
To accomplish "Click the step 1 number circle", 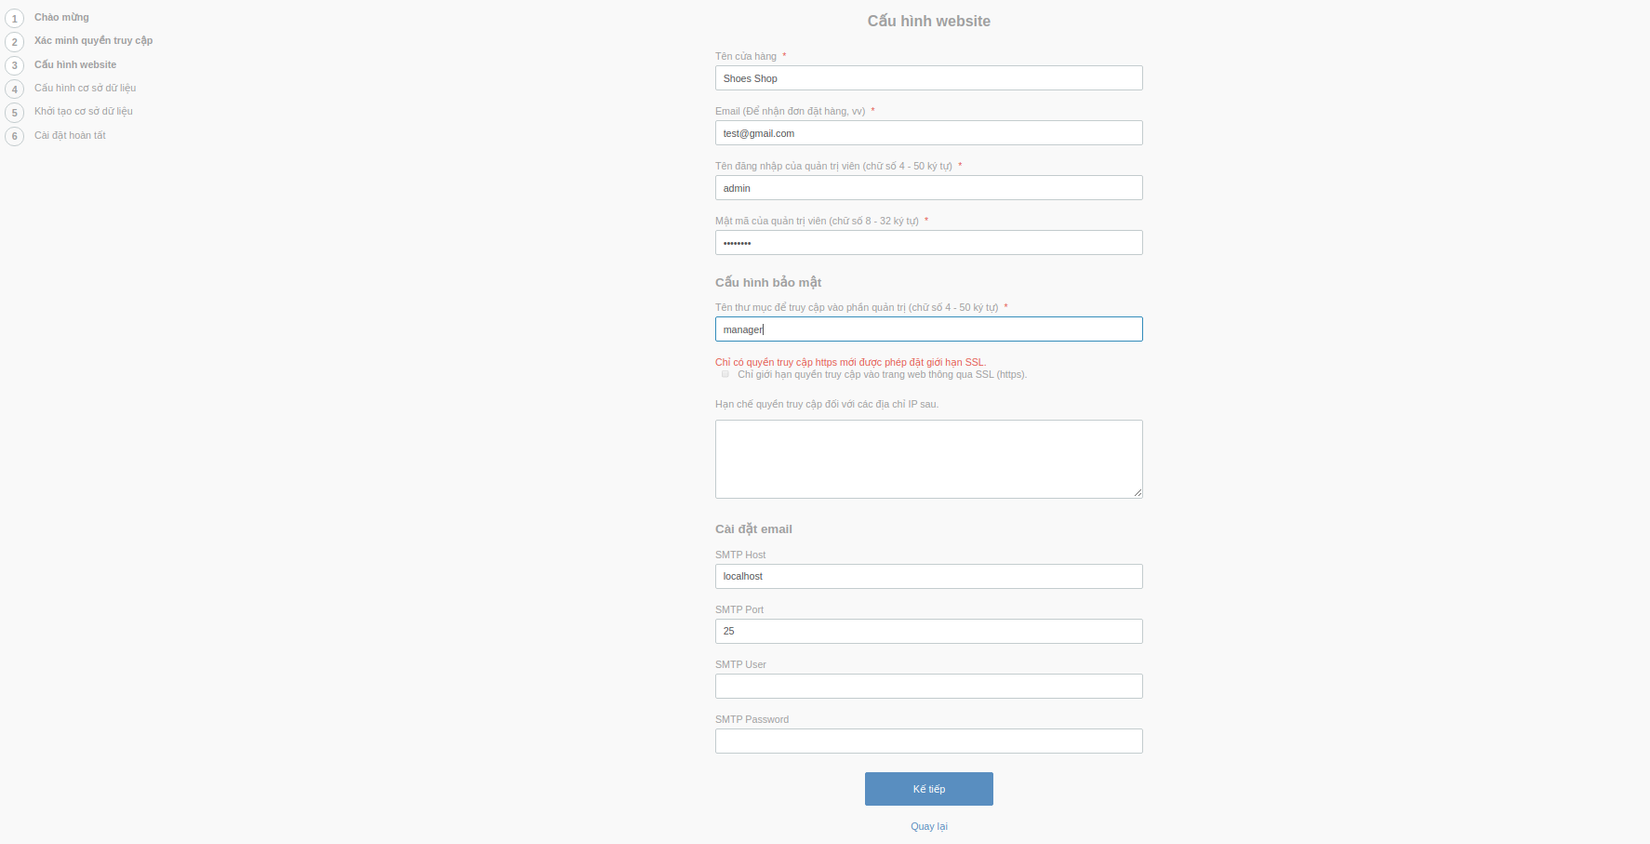I will (14, 18).
